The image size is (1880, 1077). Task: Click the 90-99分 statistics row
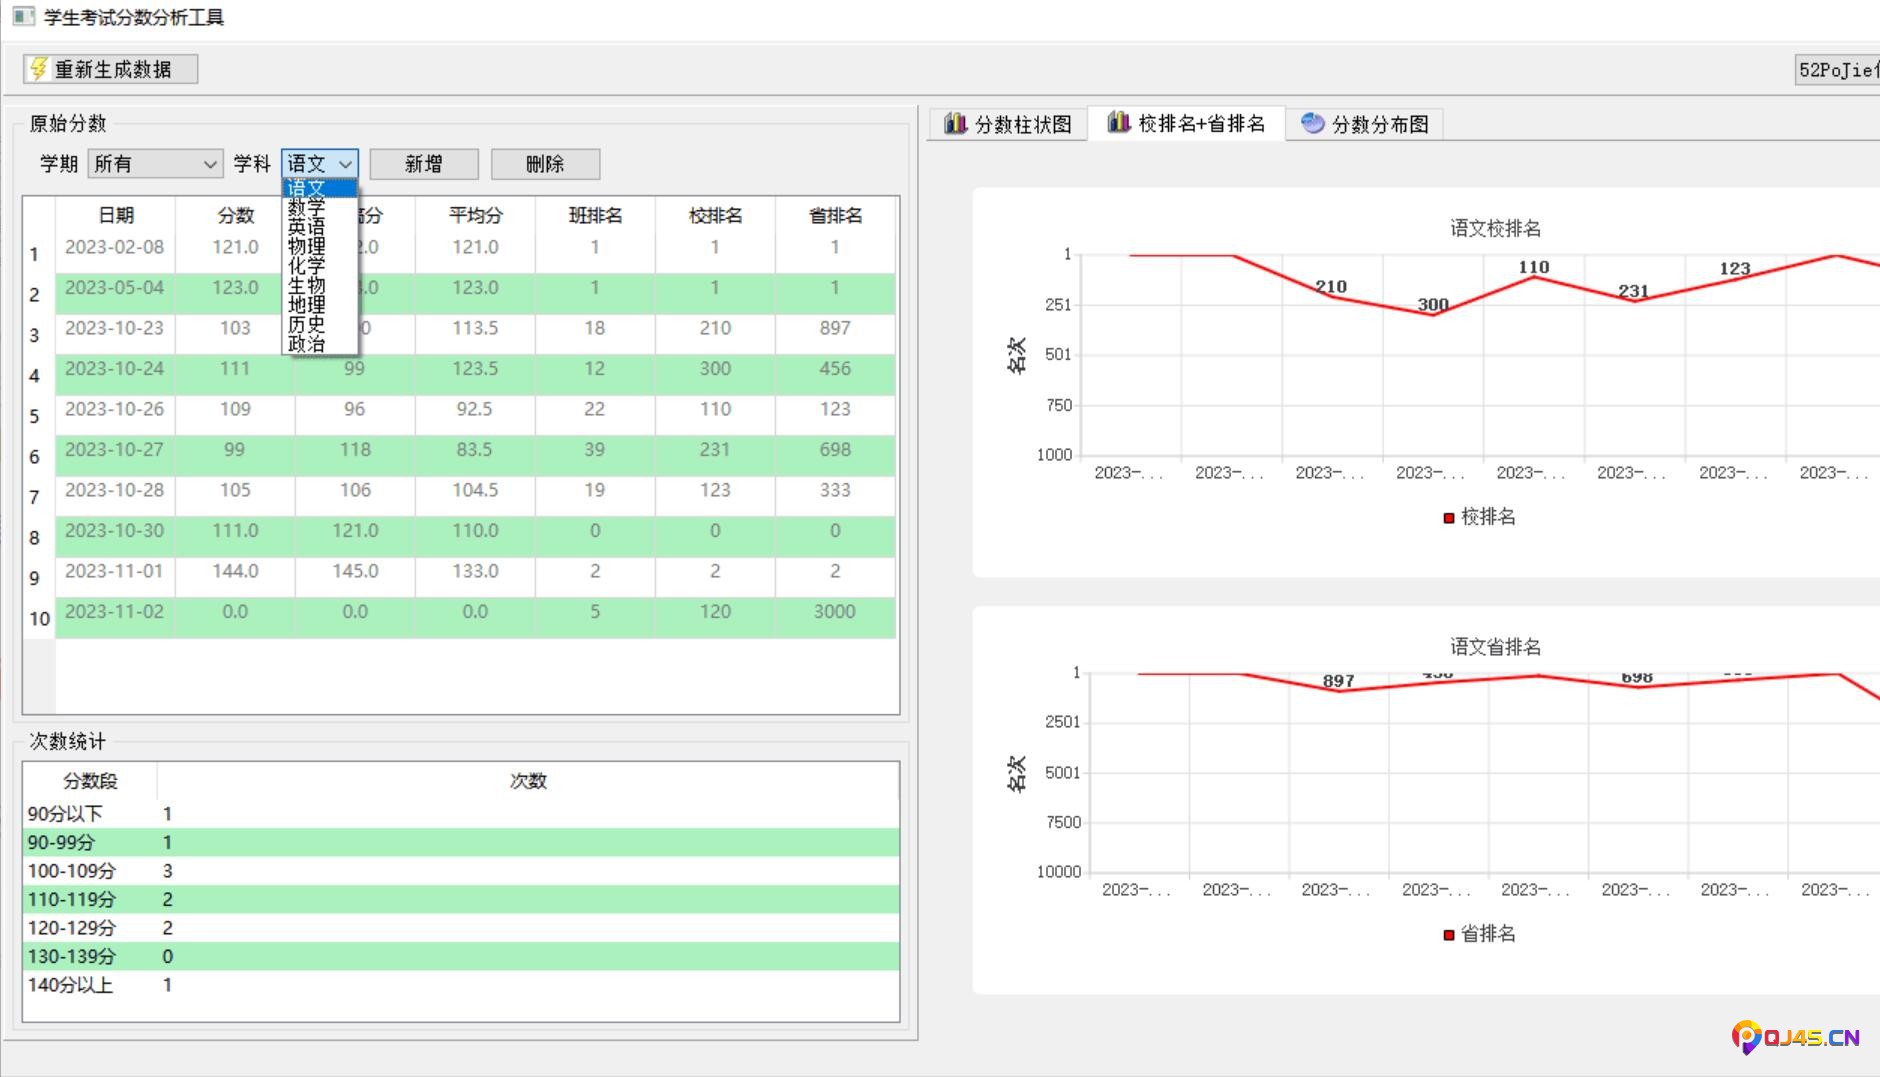[x=461, y=842]
